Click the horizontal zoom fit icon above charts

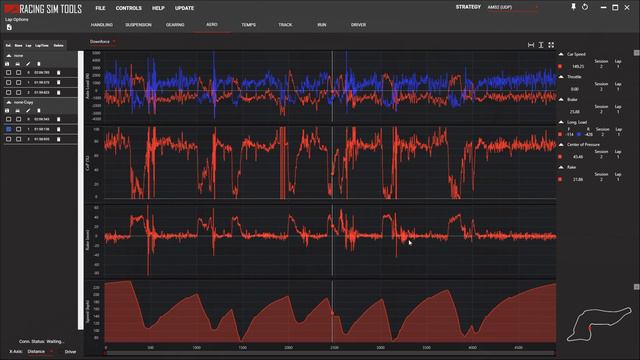(531, 45)
